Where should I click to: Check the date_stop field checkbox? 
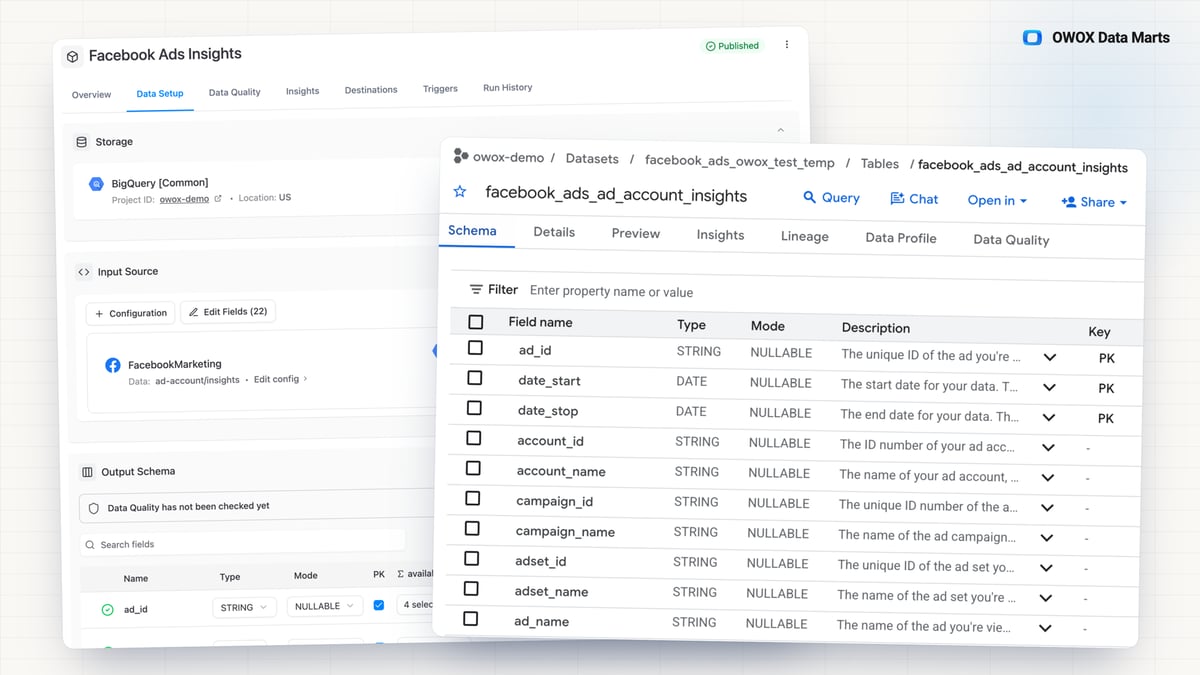pyautogui.click(x=474, y=408)
